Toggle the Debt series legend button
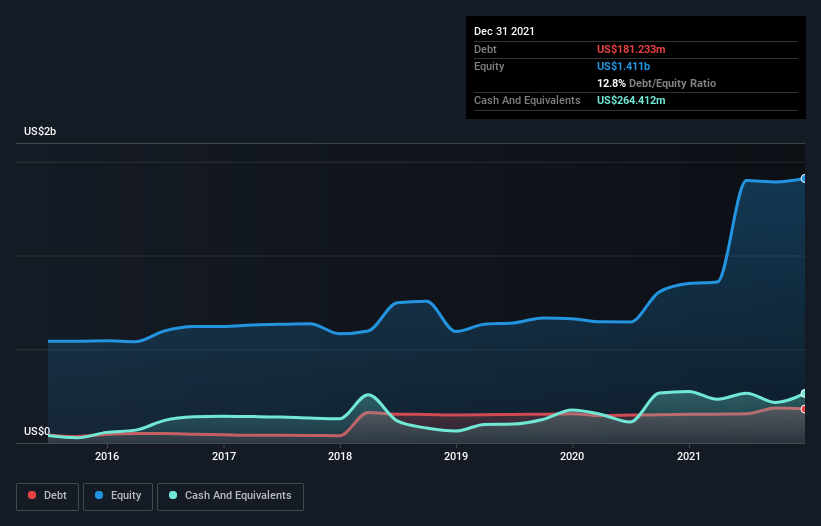Image resolution: width=821 pixels, height=526 pixels. point(47,496)
